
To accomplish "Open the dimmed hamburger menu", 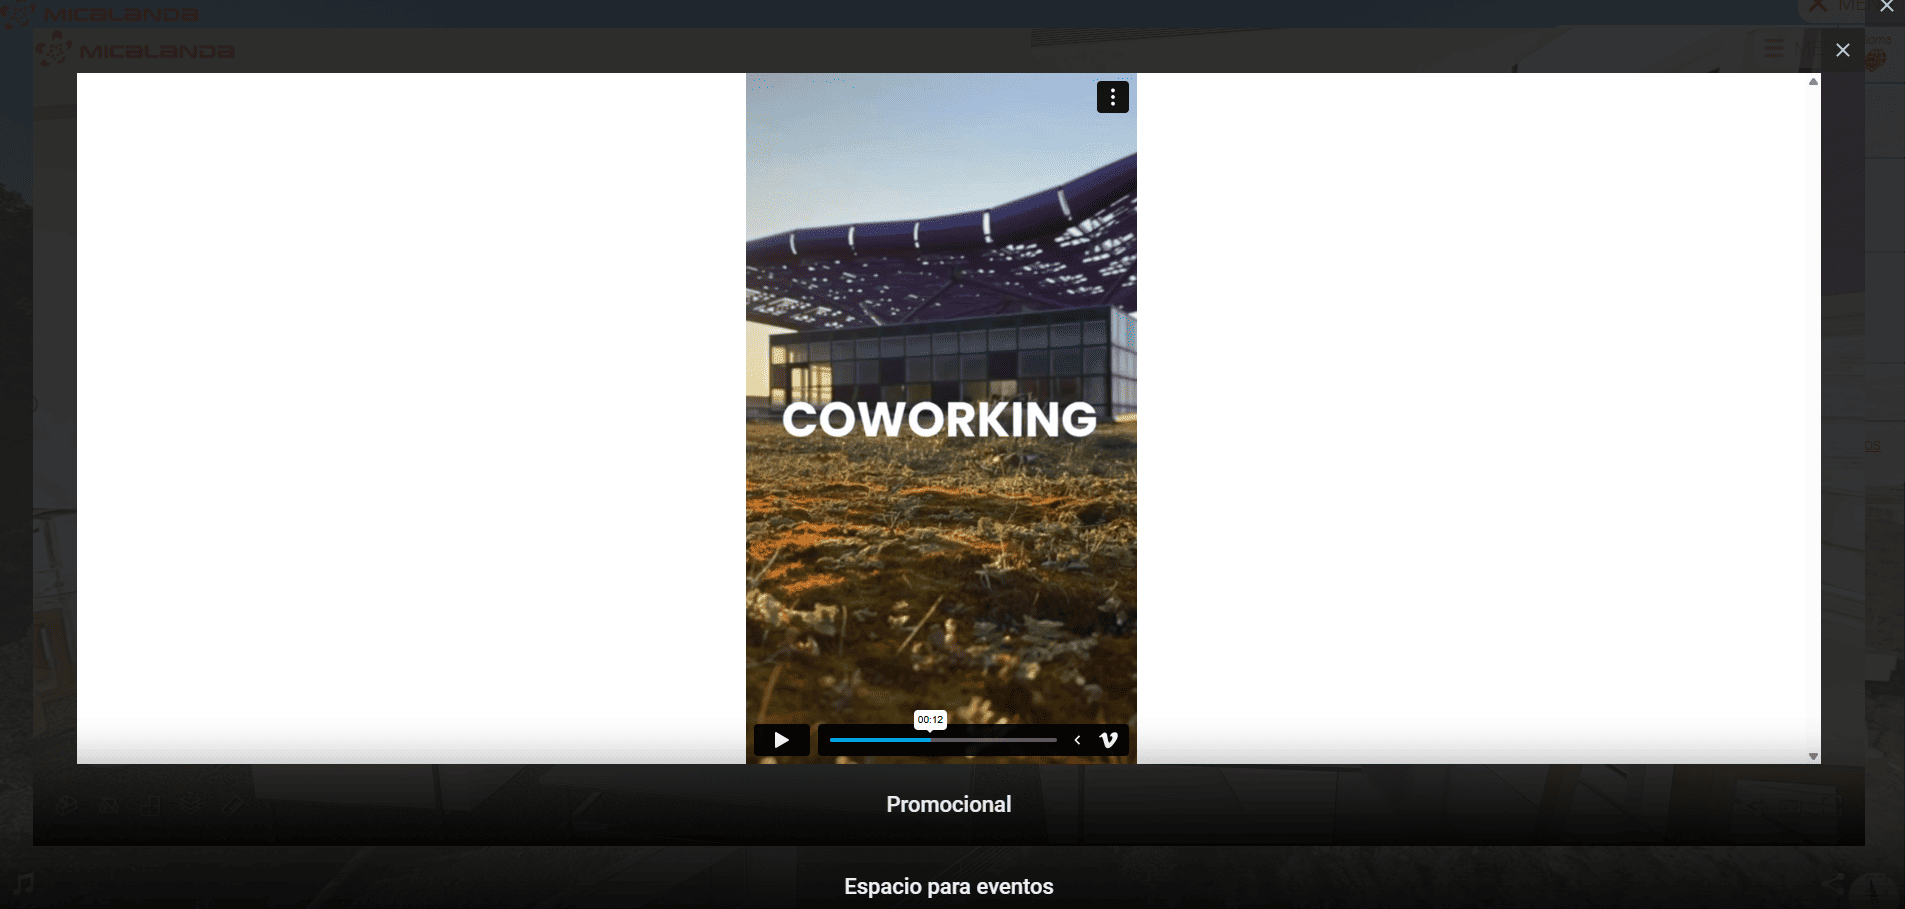I will pyautogui.click(x=1773, y=48).
